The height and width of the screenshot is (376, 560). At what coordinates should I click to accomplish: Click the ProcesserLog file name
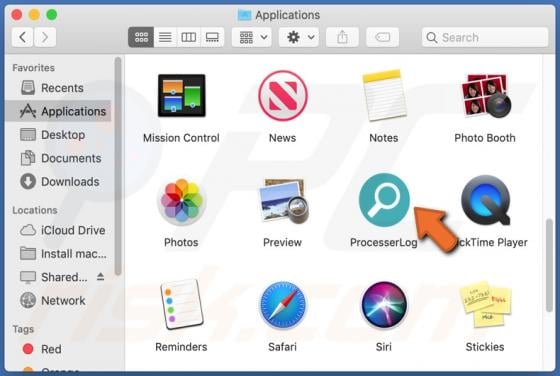384,243
